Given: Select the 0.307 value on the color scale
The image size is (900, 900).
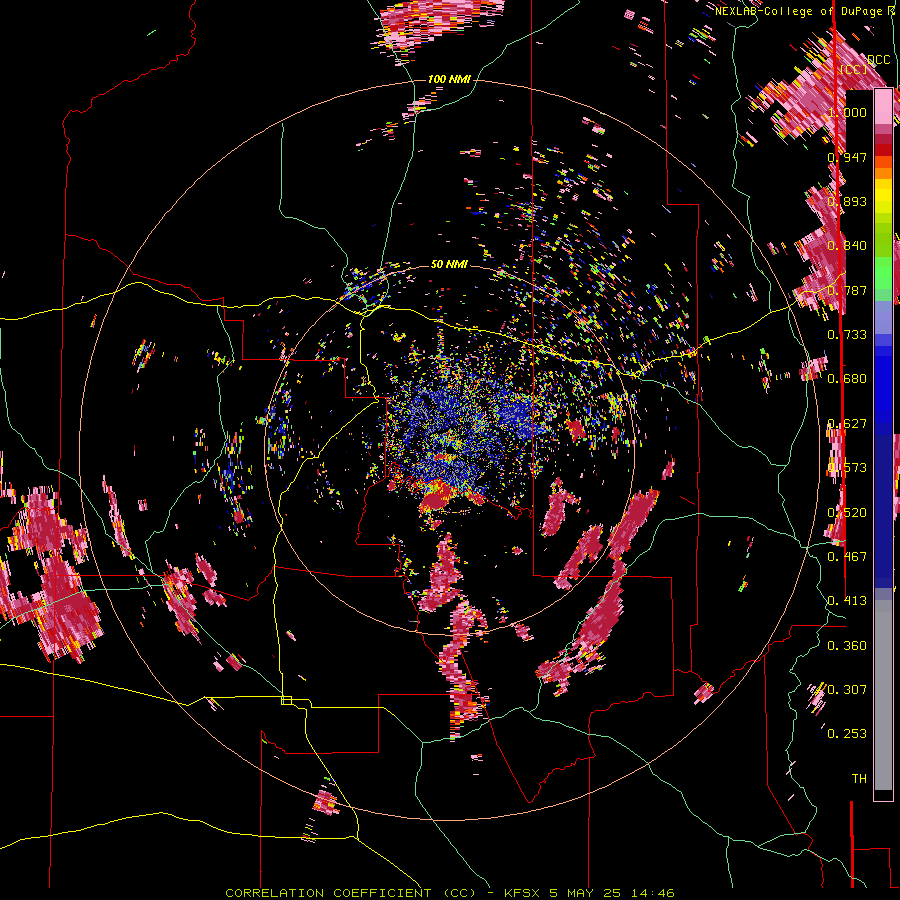Looking at the screenshot, I should click(x=847, y=690).
